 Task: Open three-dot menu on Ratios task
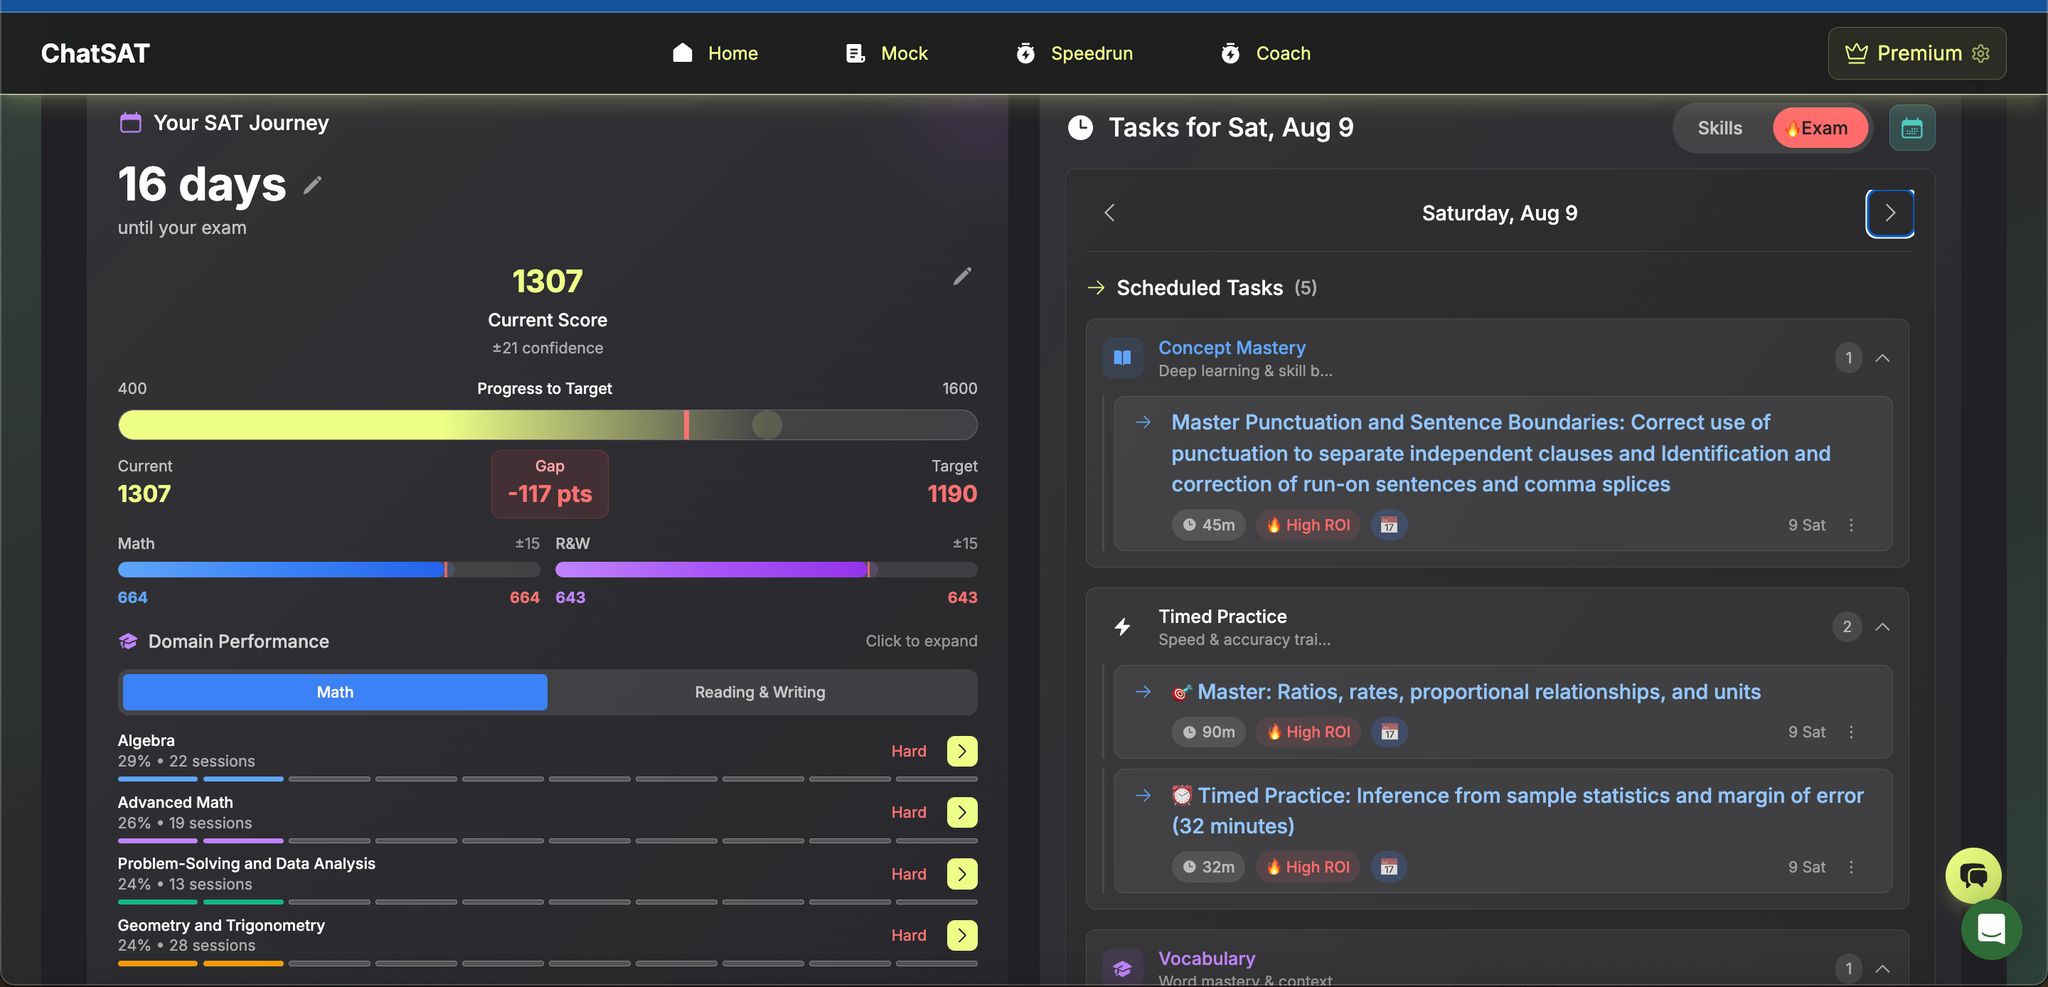point(1851,732)
